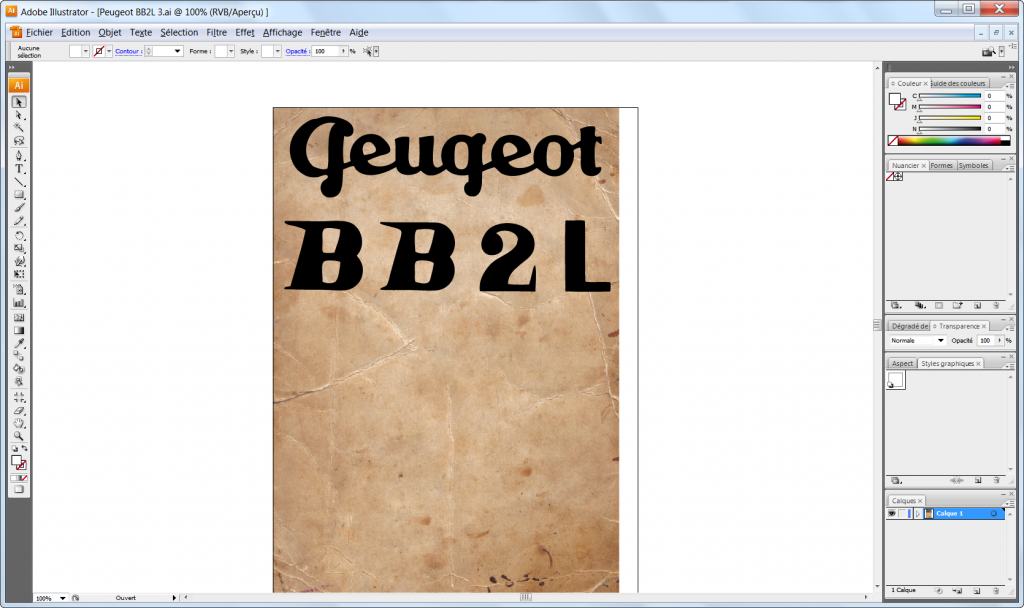Open the Fenêtre menu

(x=325, y=32)
